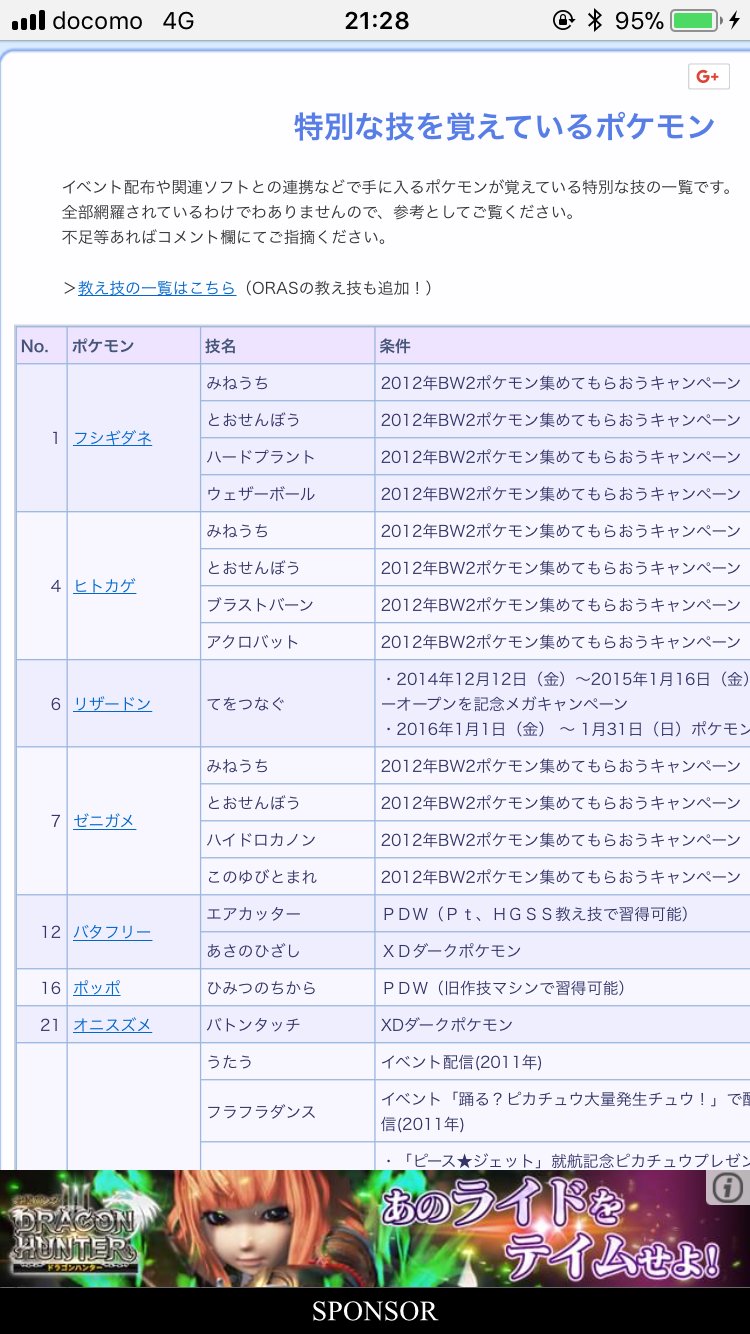Tap the ハードプラント move cell
Screen dimensions: 750x1334
[287, 457]
